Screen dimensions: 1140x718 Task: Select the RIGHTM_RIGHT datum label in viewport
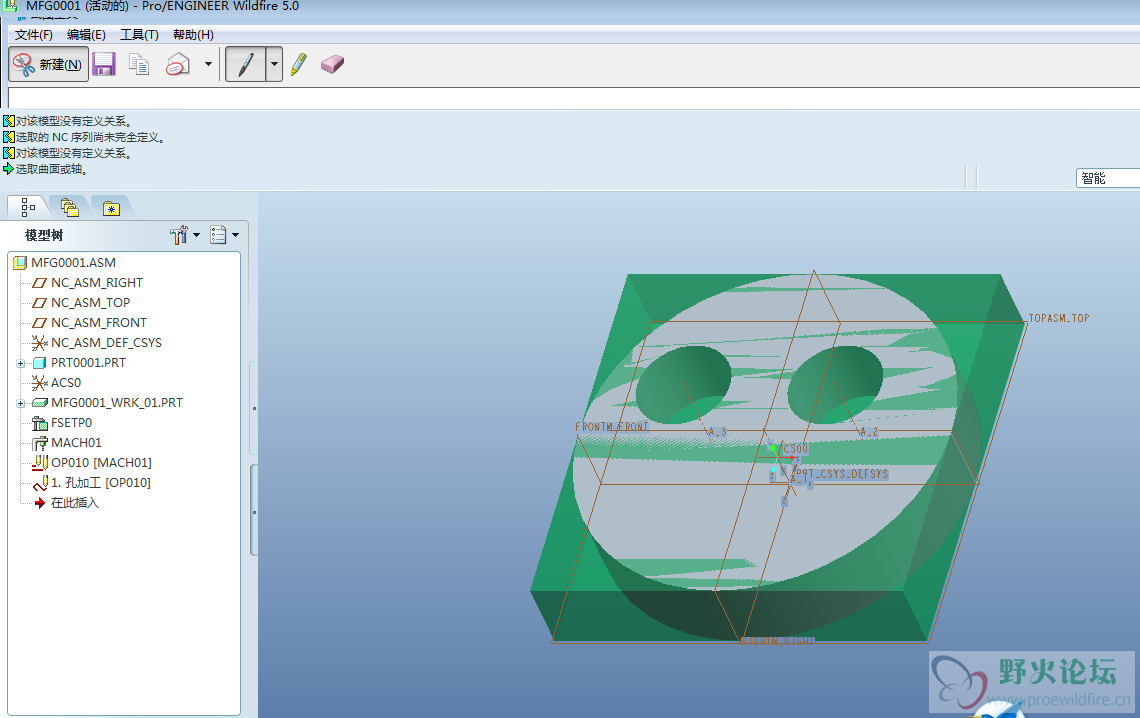coord(776,641)
